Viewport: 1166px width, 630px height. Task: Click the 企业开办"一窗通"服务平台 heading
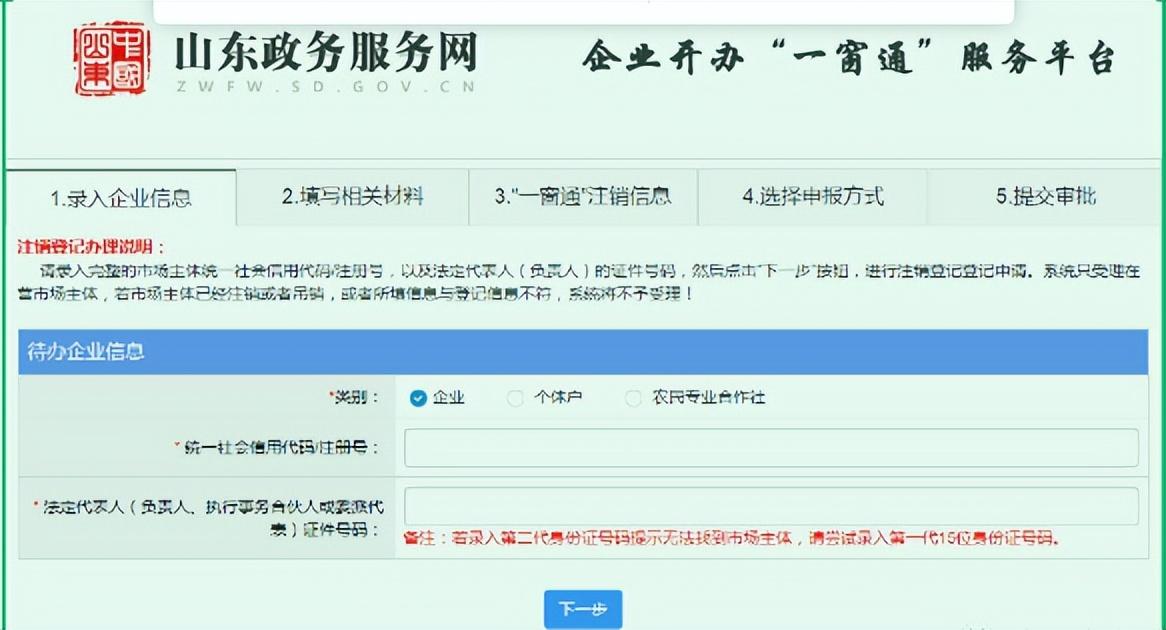point(848,57)
